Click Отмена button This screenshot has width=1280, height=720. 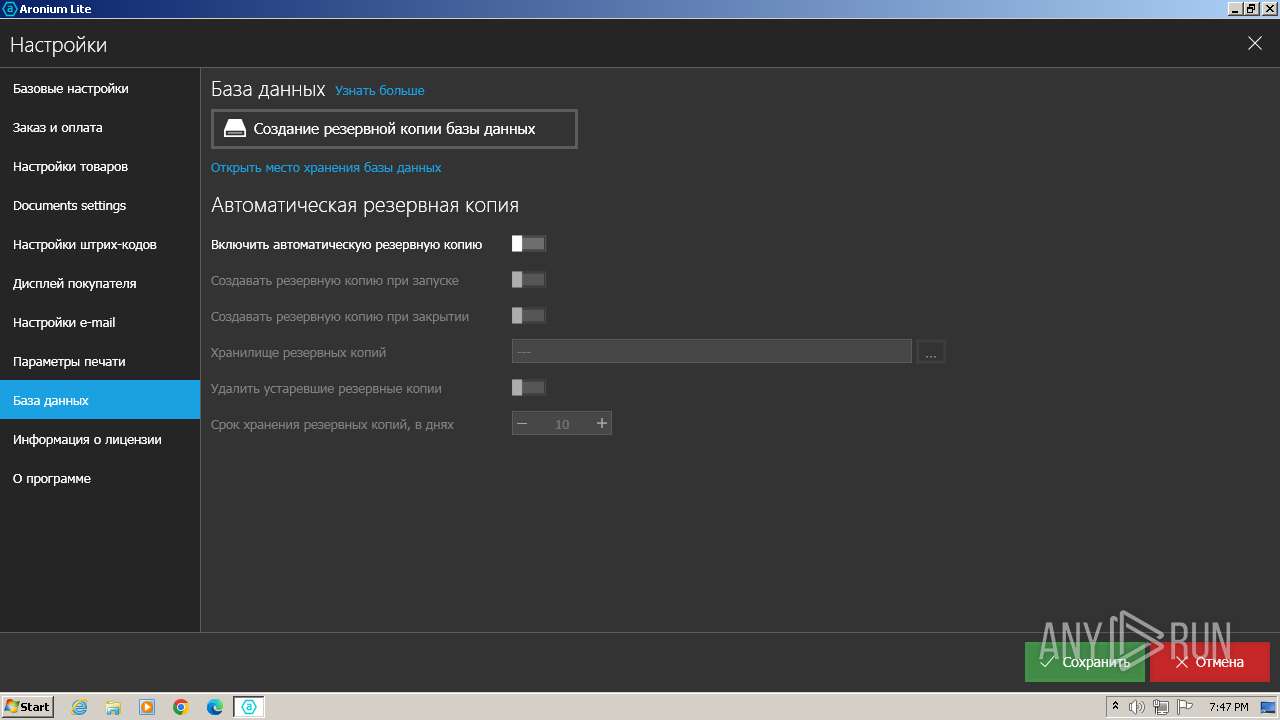[x=1210, y=662]
